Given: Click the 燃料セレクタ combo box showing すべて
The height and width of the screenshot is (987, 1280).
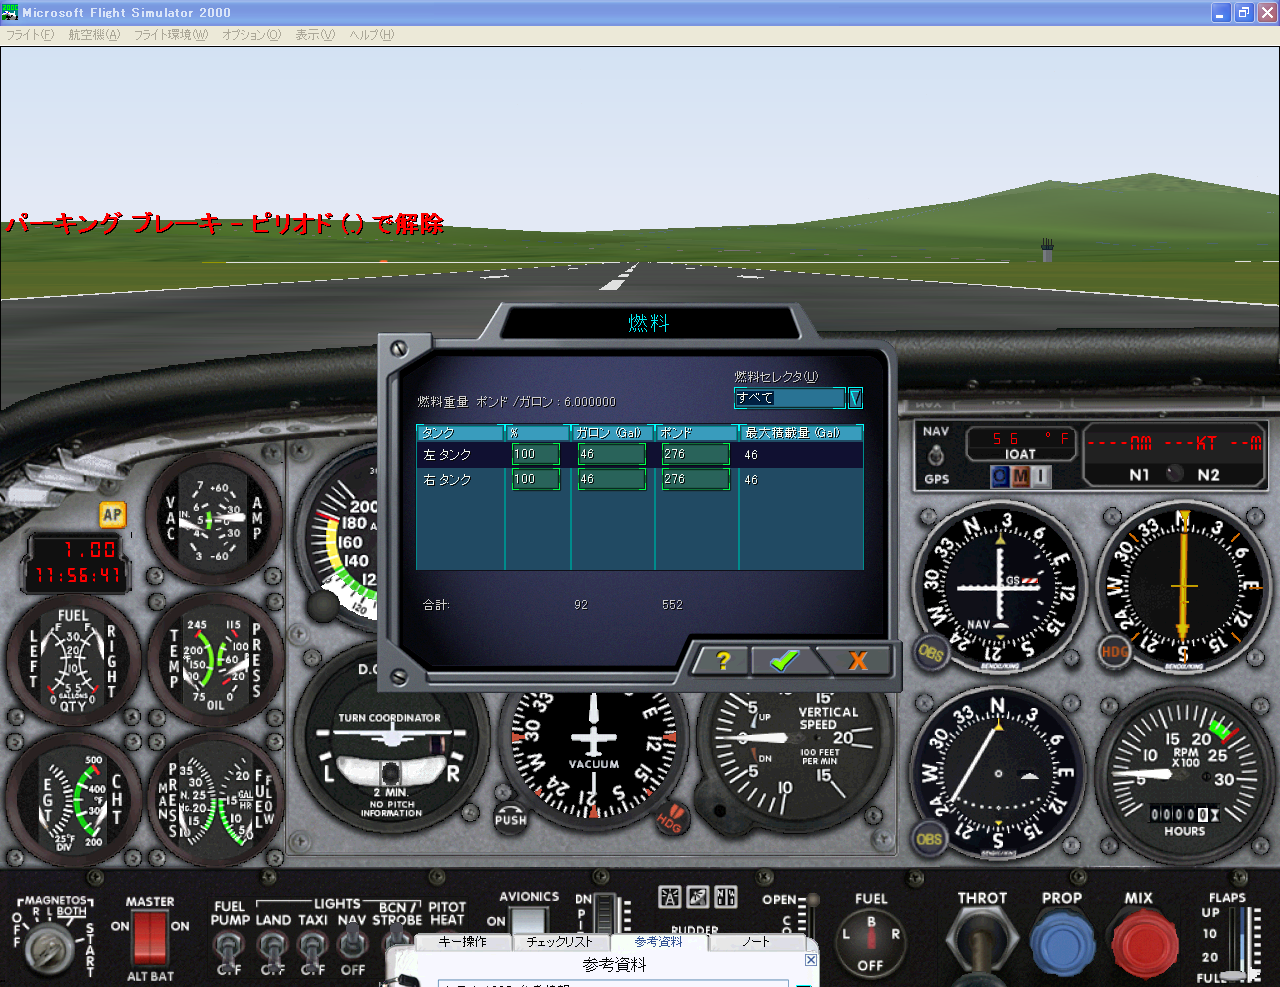Looking at the screenshot, I should pos(790,398).
